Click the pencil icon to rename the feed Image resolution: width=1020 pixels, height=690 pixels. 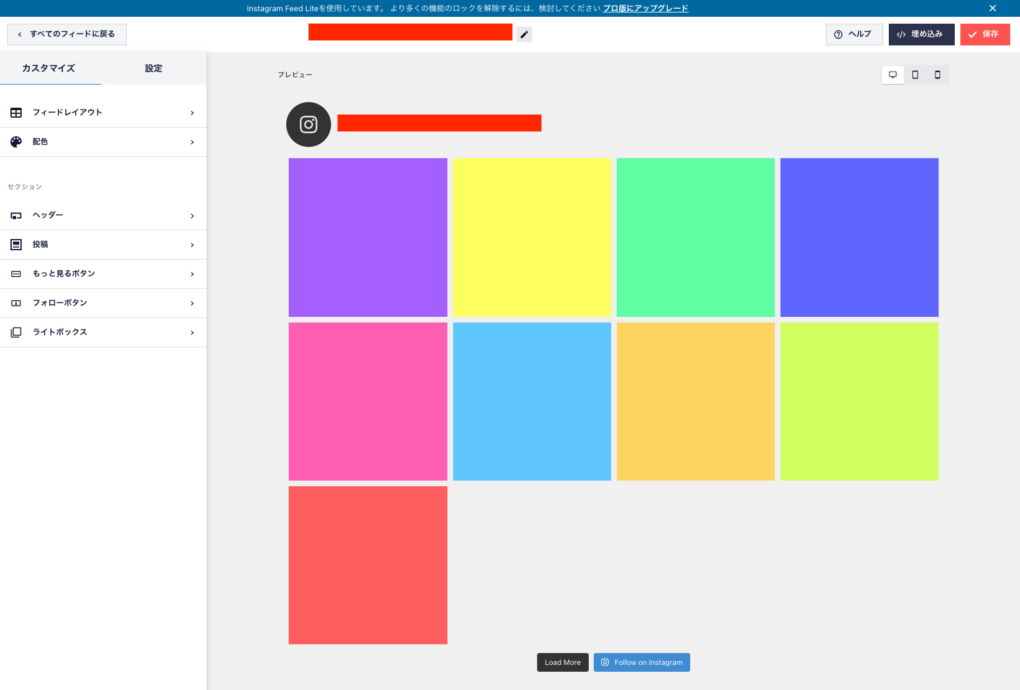coord(524,33)
